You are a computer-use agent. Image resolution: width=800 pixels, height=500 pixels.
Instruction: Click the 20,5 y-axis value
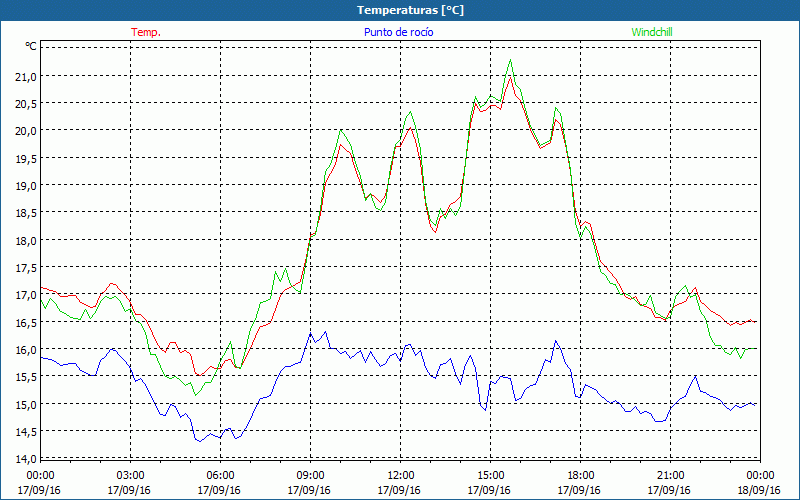[x=27, y=104]
